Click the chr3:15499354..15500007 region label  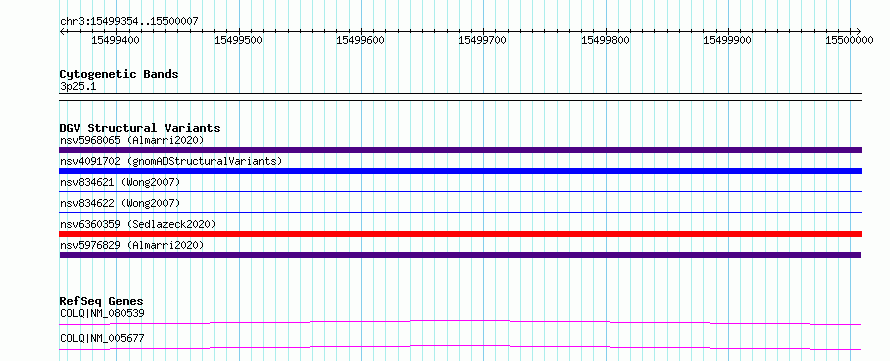pos(129,21)
